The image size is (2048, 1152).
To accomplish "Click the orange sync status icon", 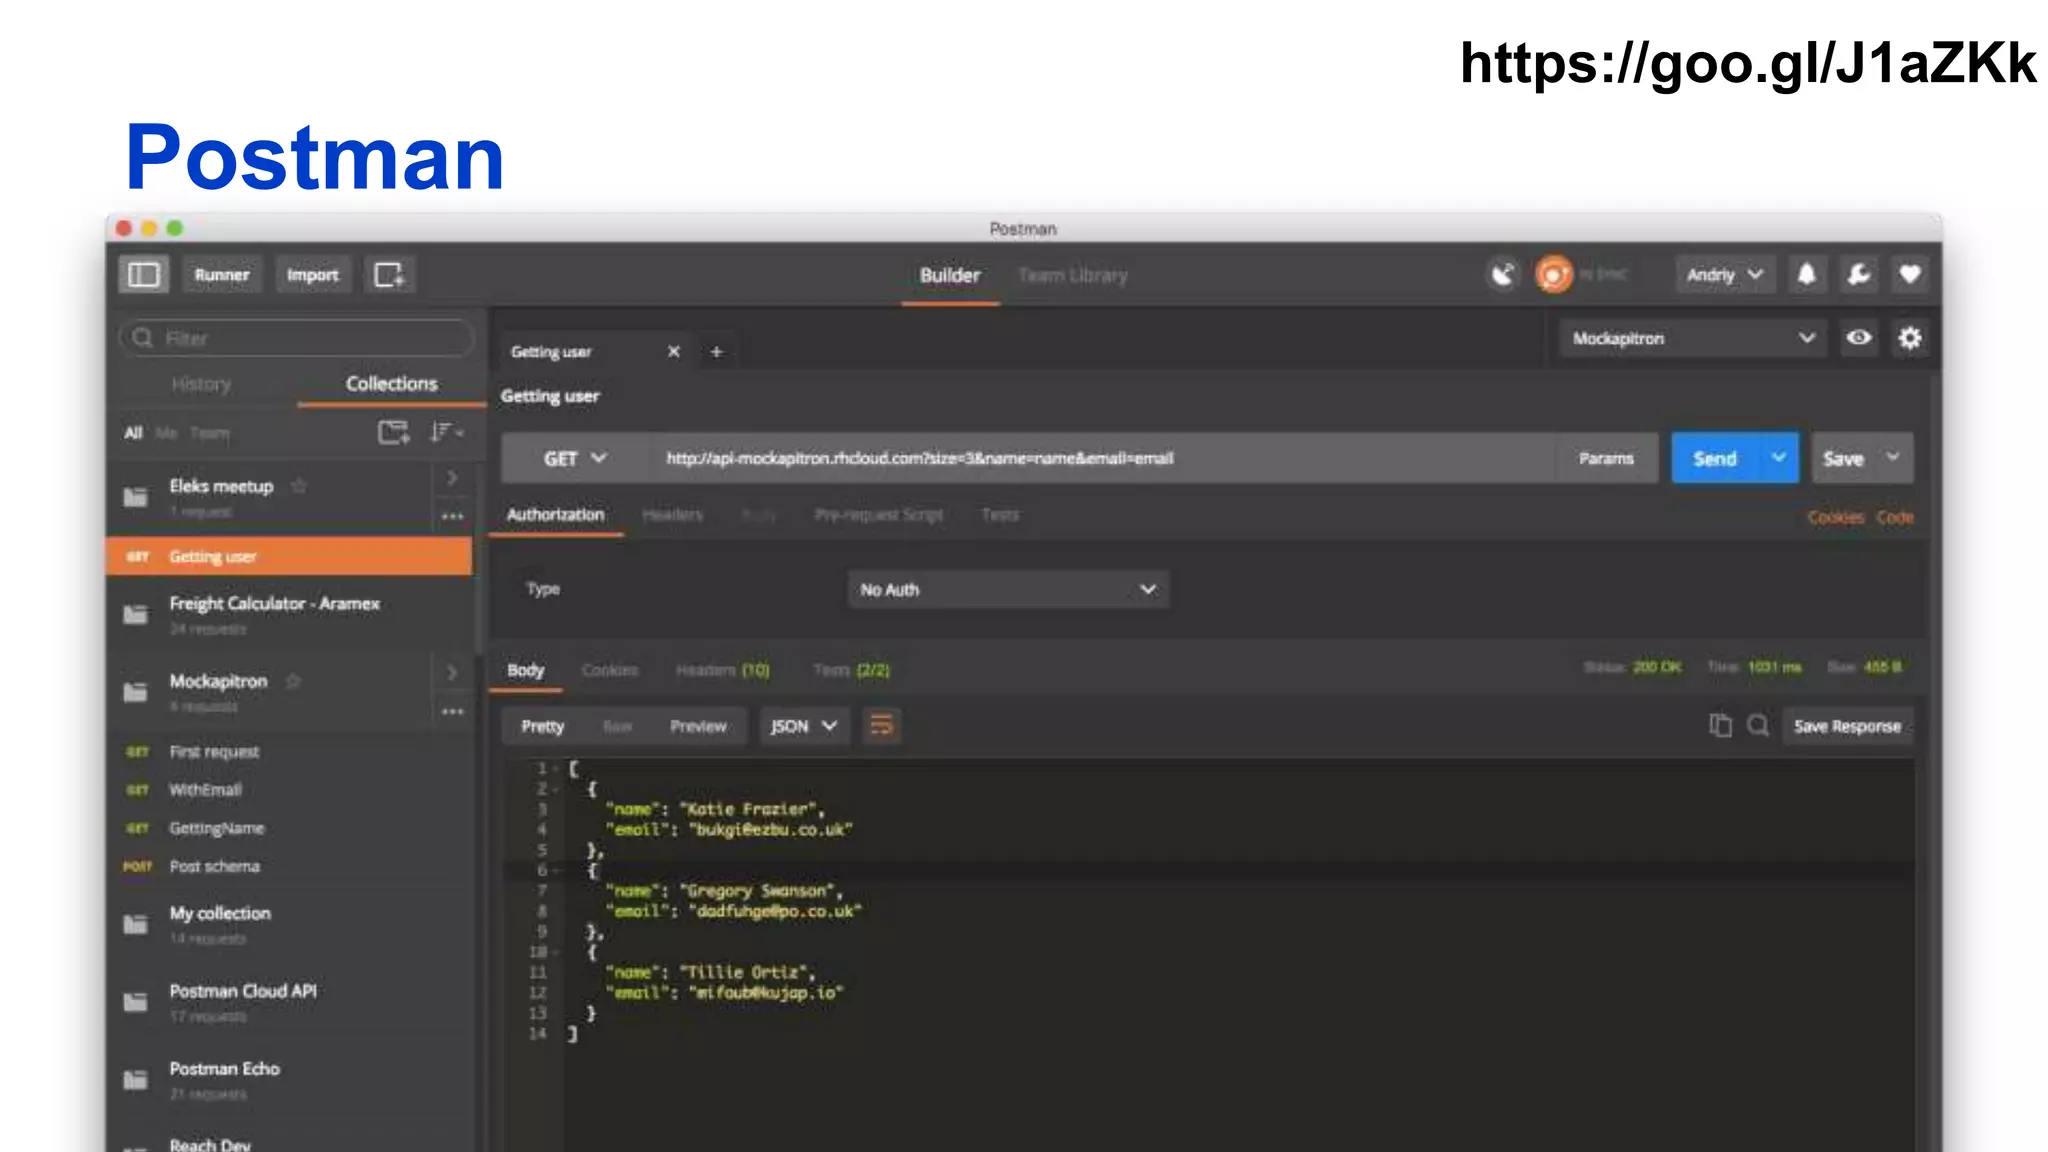I will click(x=1554, y=274).
